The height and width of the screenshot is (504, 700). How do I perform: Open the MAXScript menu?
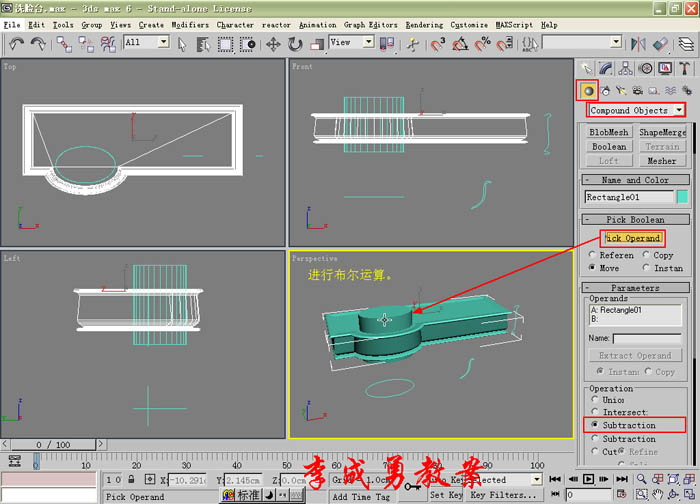(514, 25)
